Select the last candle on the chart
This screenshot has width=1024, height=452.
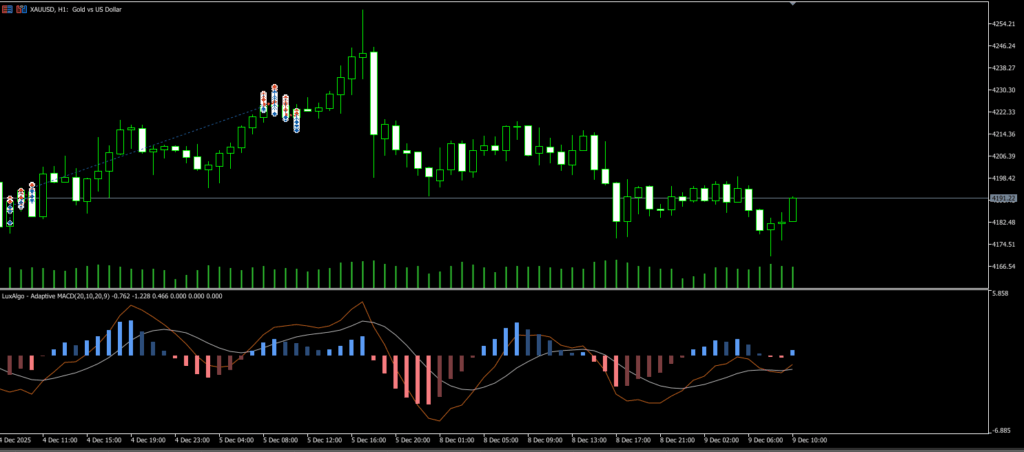click(794, 209)
